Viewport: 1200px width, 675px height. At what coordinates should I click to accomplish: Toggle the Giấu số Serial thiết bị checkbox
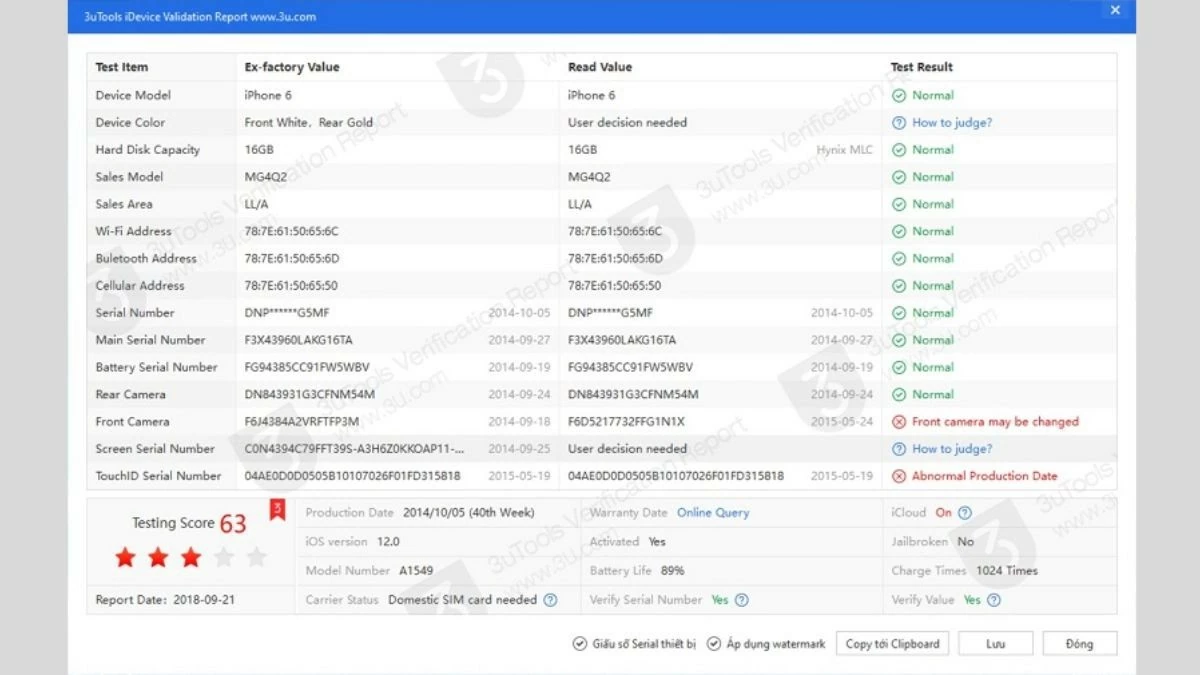[579, 643]
